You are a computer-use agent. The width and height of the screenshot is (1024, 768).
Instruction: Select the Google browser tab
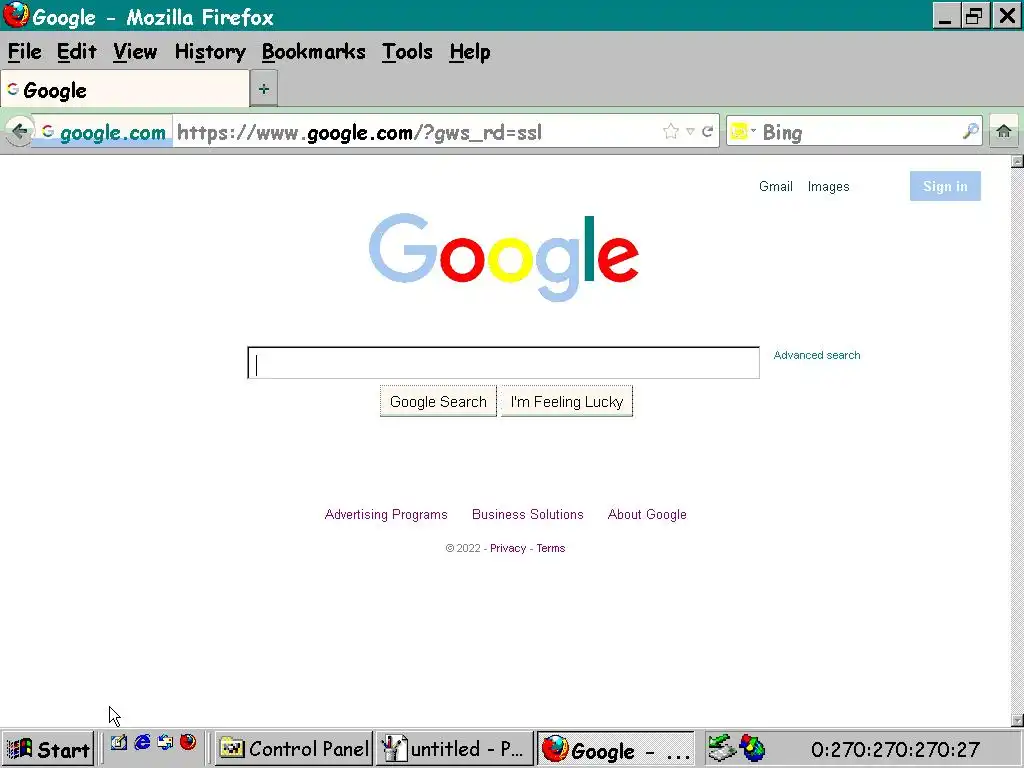[125, 89]
